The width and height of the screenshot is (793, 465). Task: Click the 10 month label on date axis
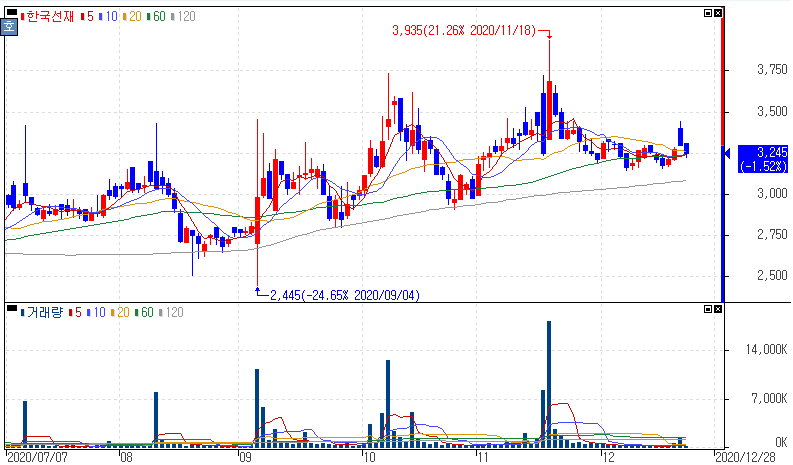coord(369,457)
